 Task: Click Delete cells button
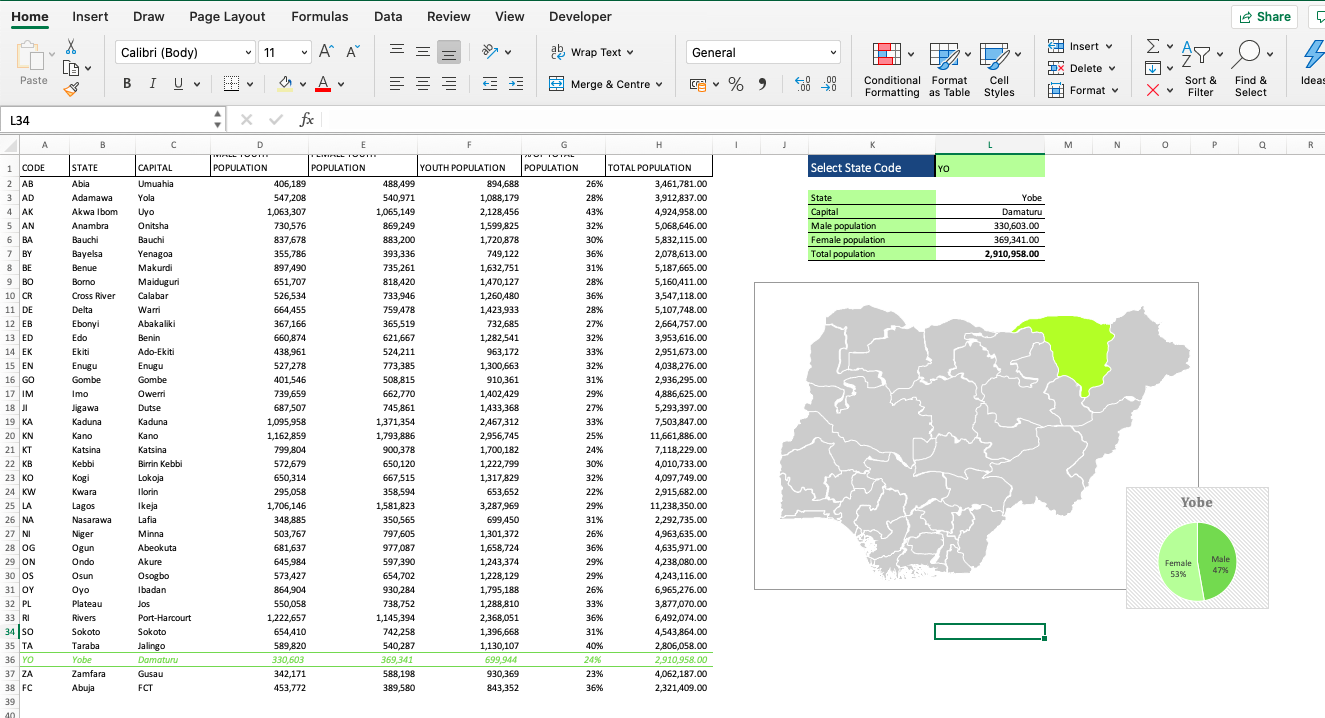(1081, 68)
